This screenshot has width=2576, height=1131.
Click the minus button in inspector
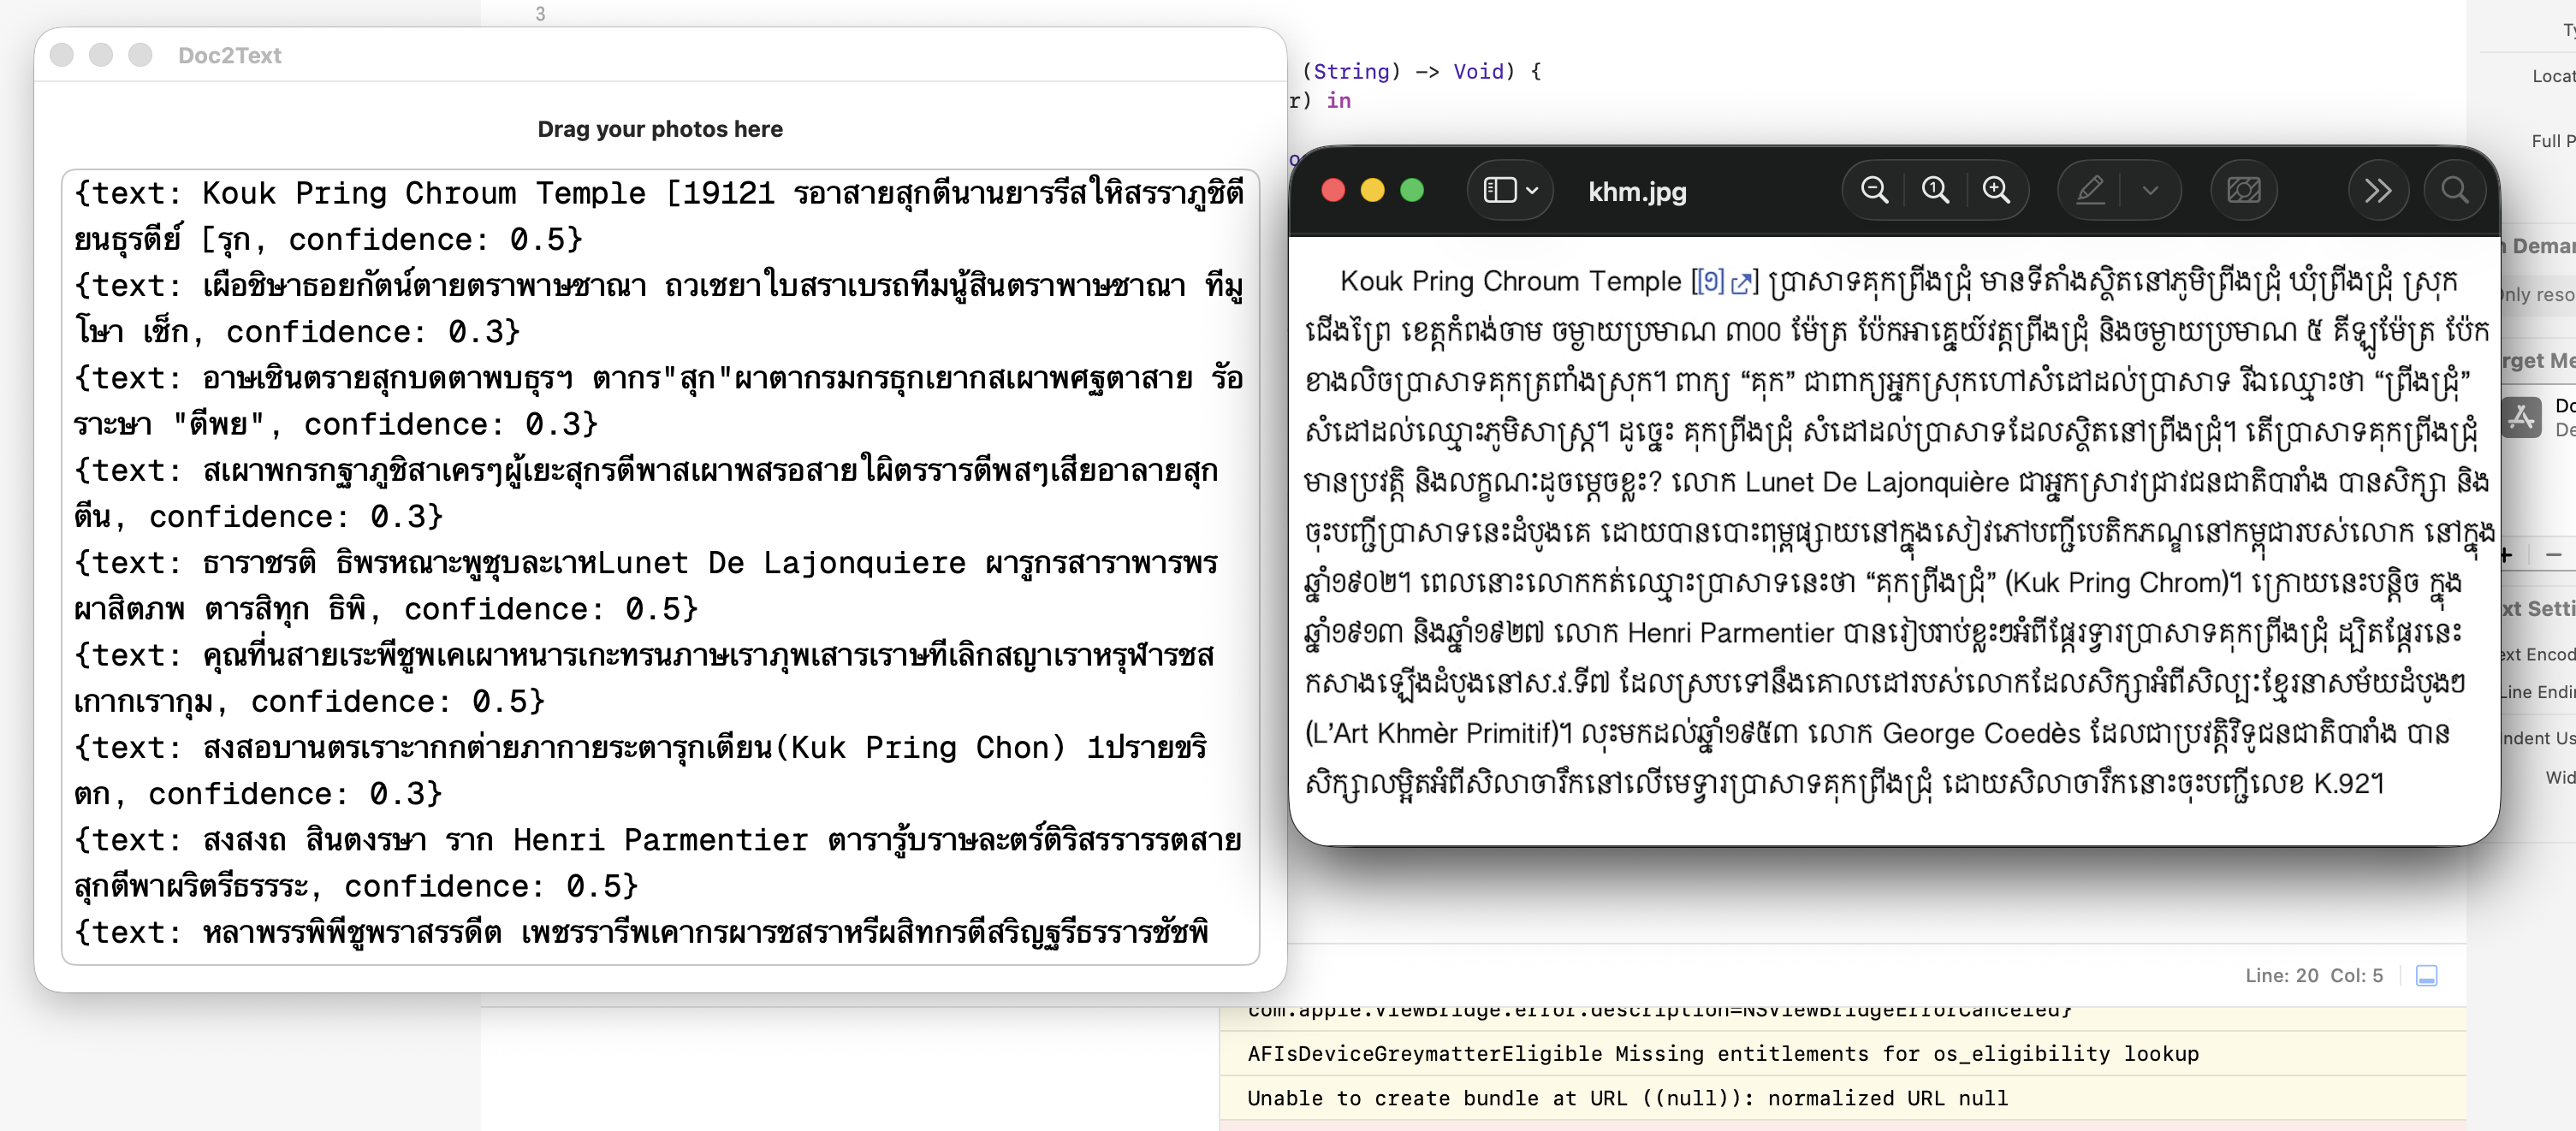point(2553,554)
